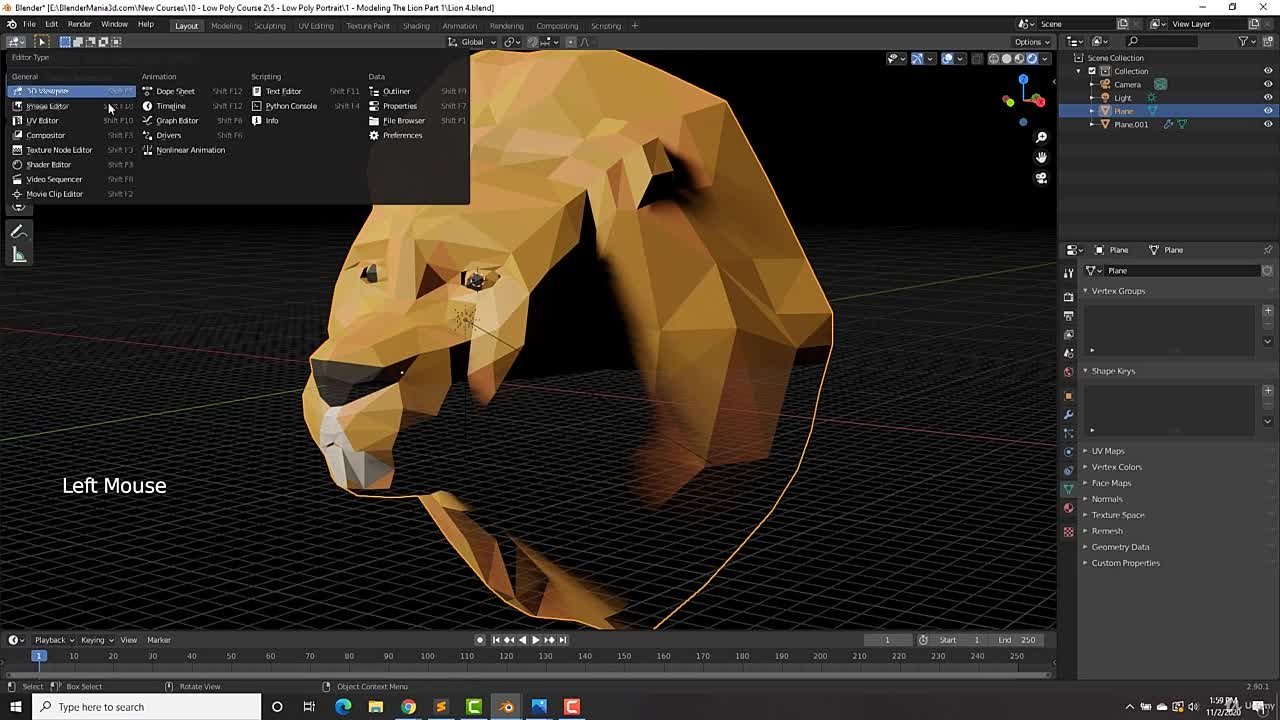Viewport: 1280px width, 720px height.
Task: Select the Annotate pencil tool
Action: pyautogui.click(x=18, y=231)
